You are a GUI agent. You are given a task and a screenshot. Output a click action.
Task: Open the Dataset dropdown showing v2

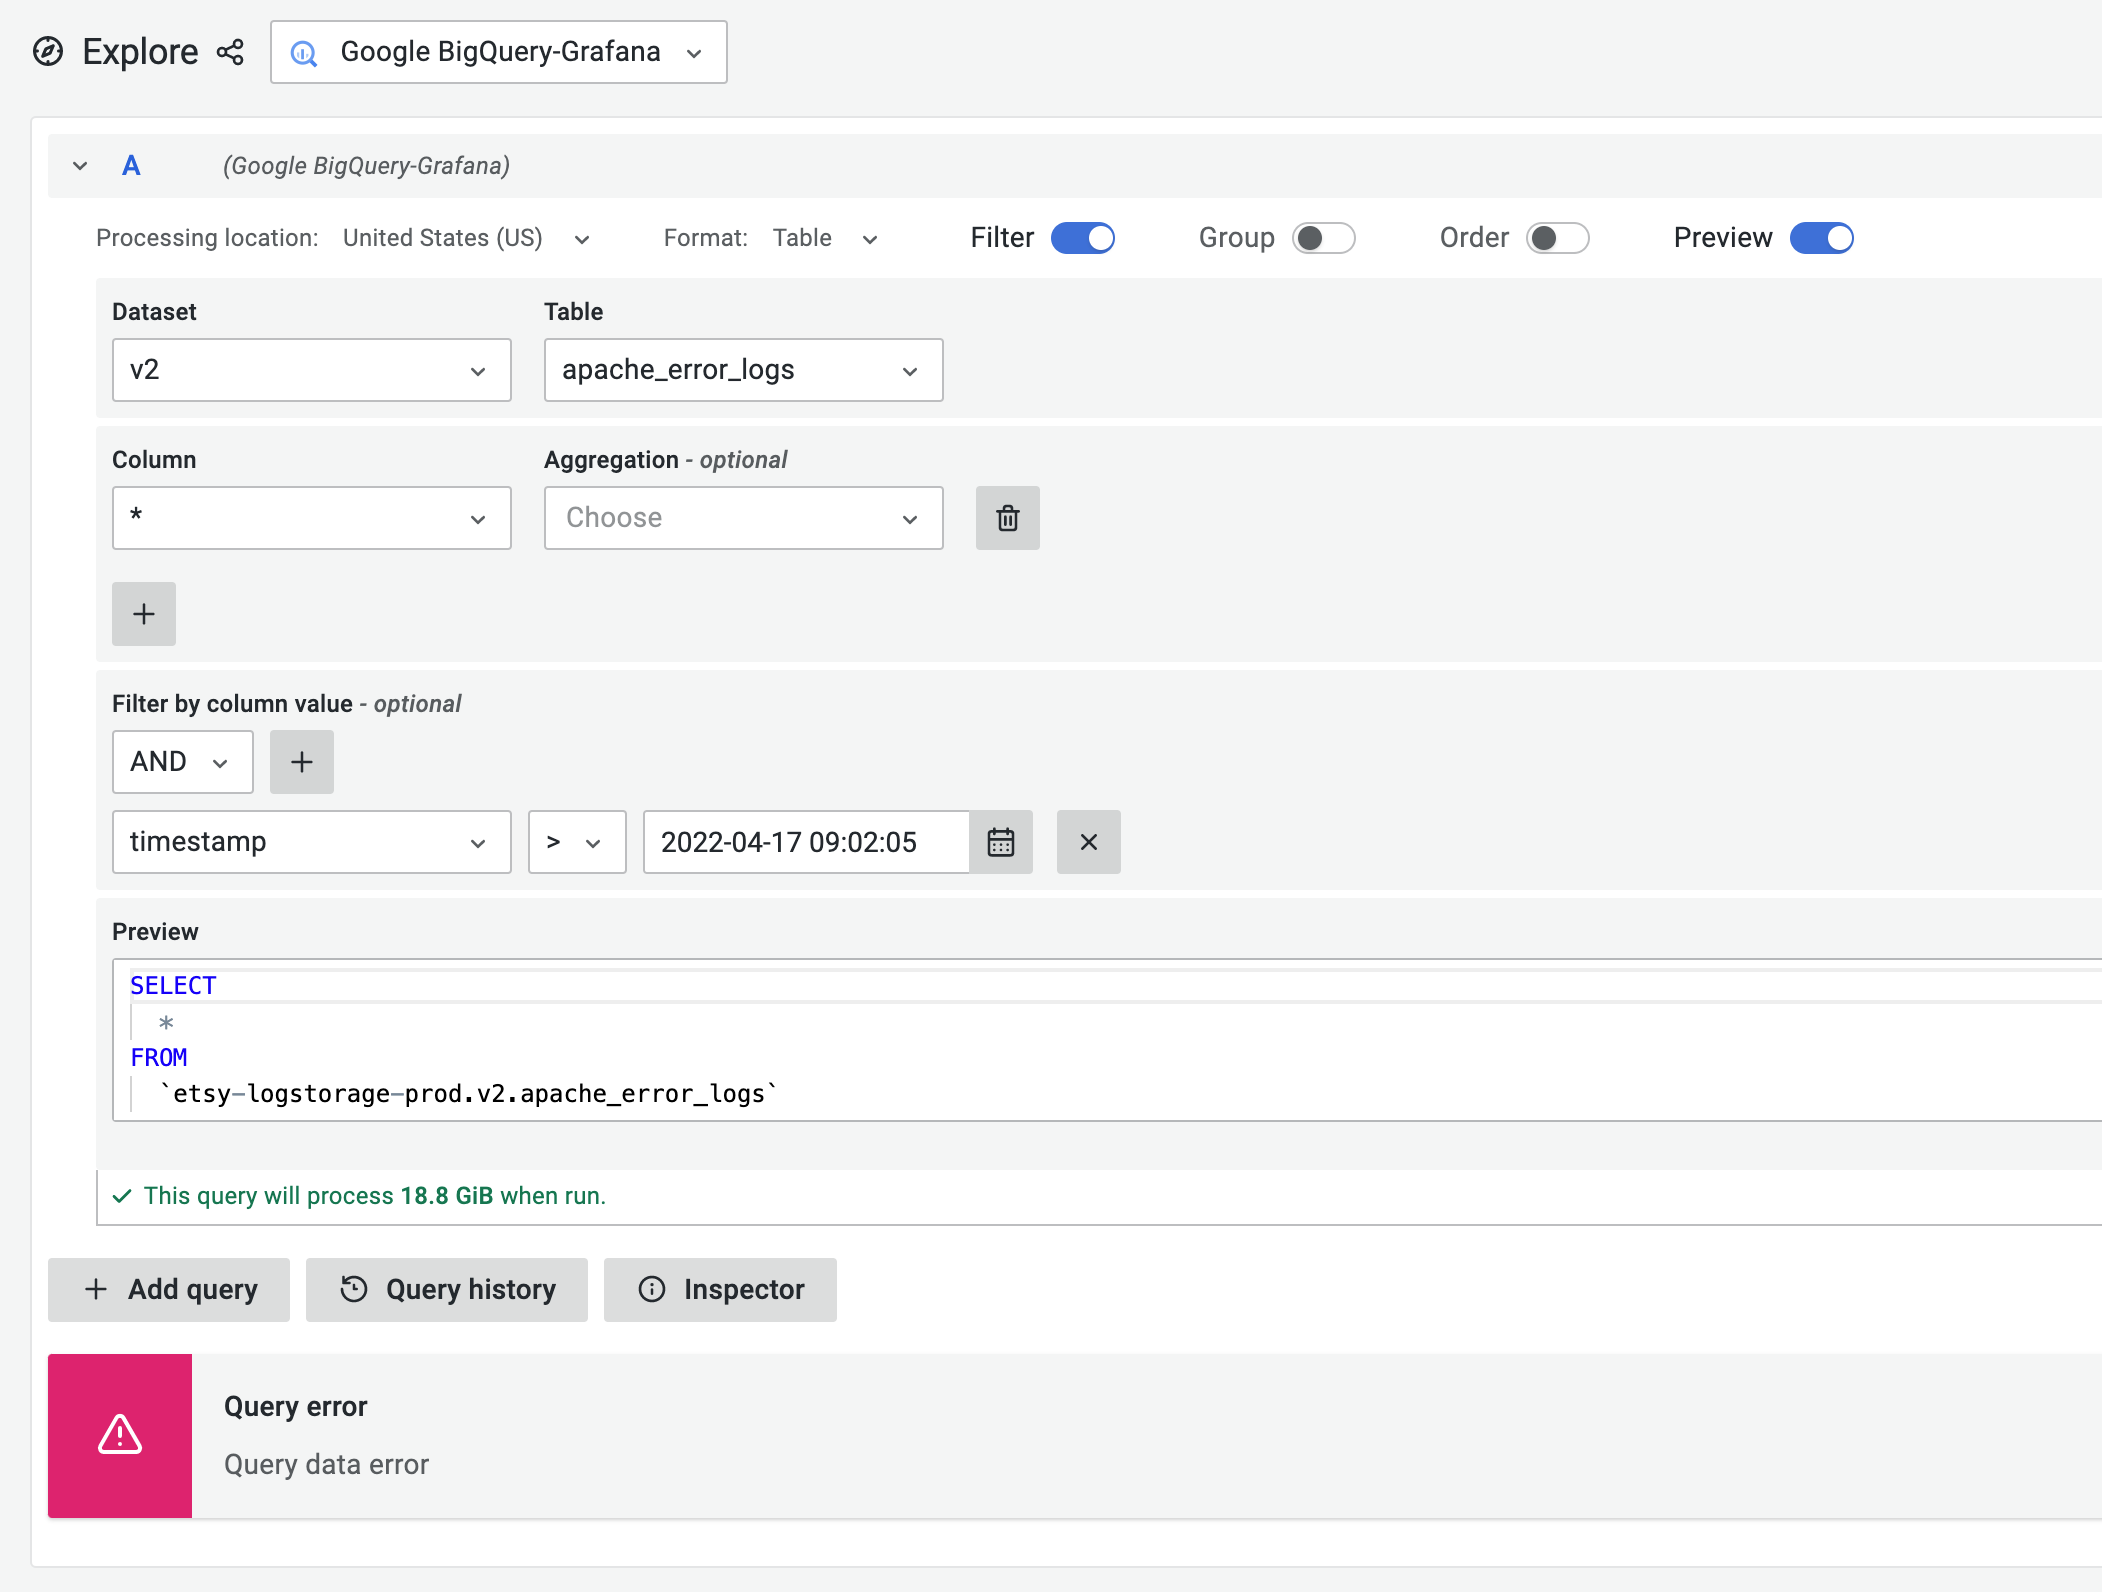pos(311,369)
